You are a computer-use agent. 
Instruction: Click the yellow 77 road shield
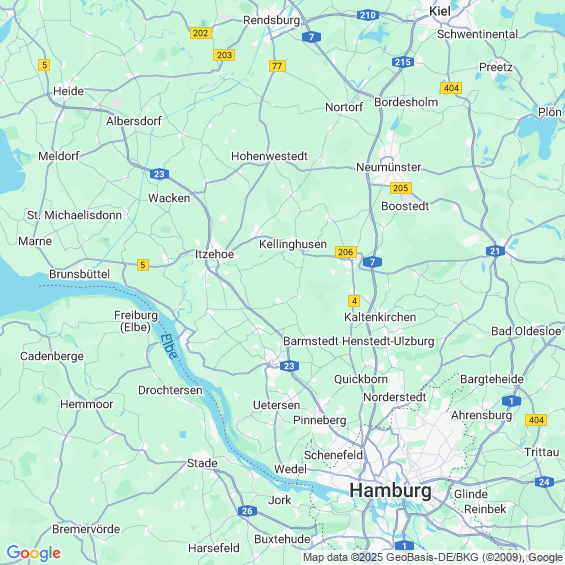277,66
